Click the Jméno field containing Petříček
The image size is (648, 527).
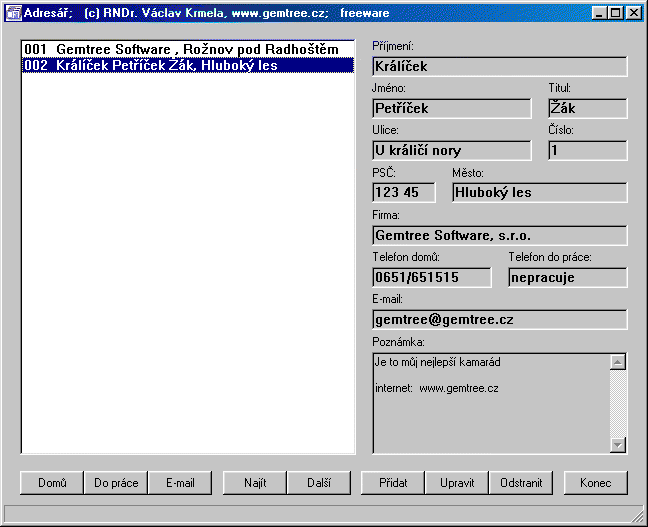tap(451, 109)
